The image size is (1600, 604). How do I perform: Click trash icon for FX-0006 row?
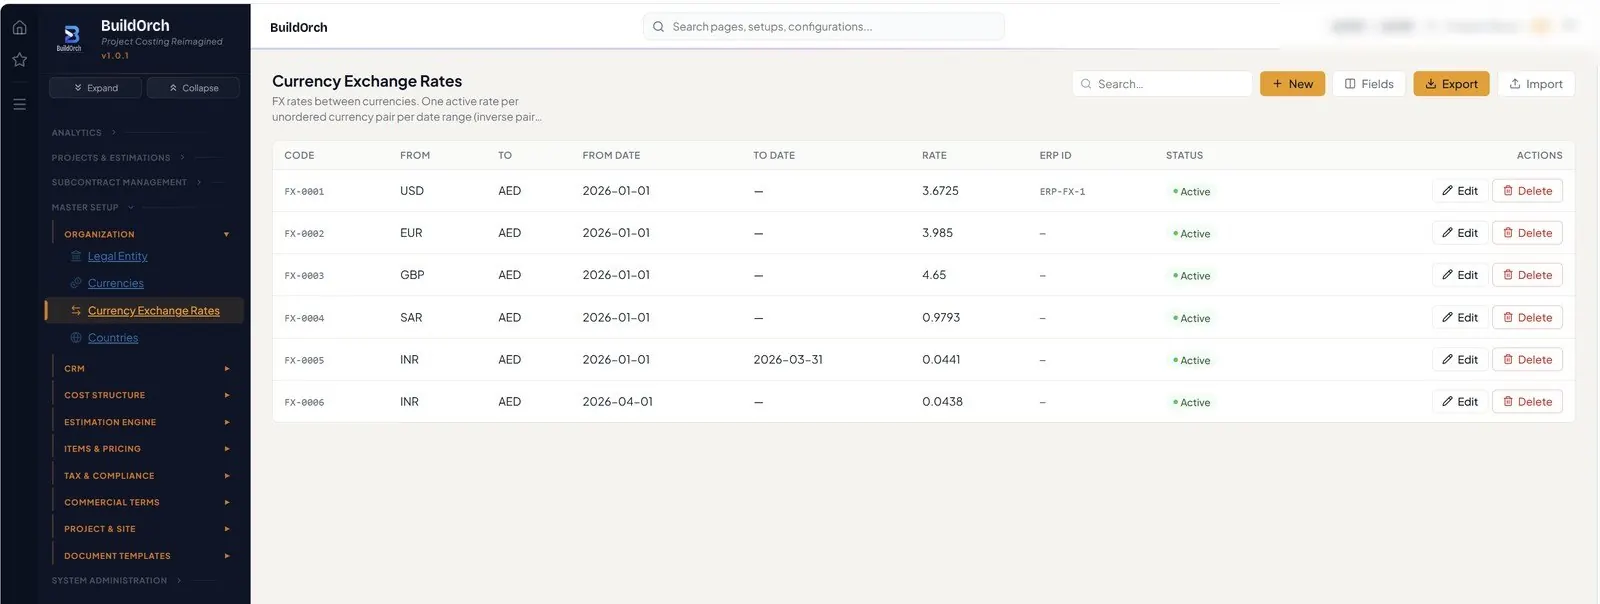1508,402
